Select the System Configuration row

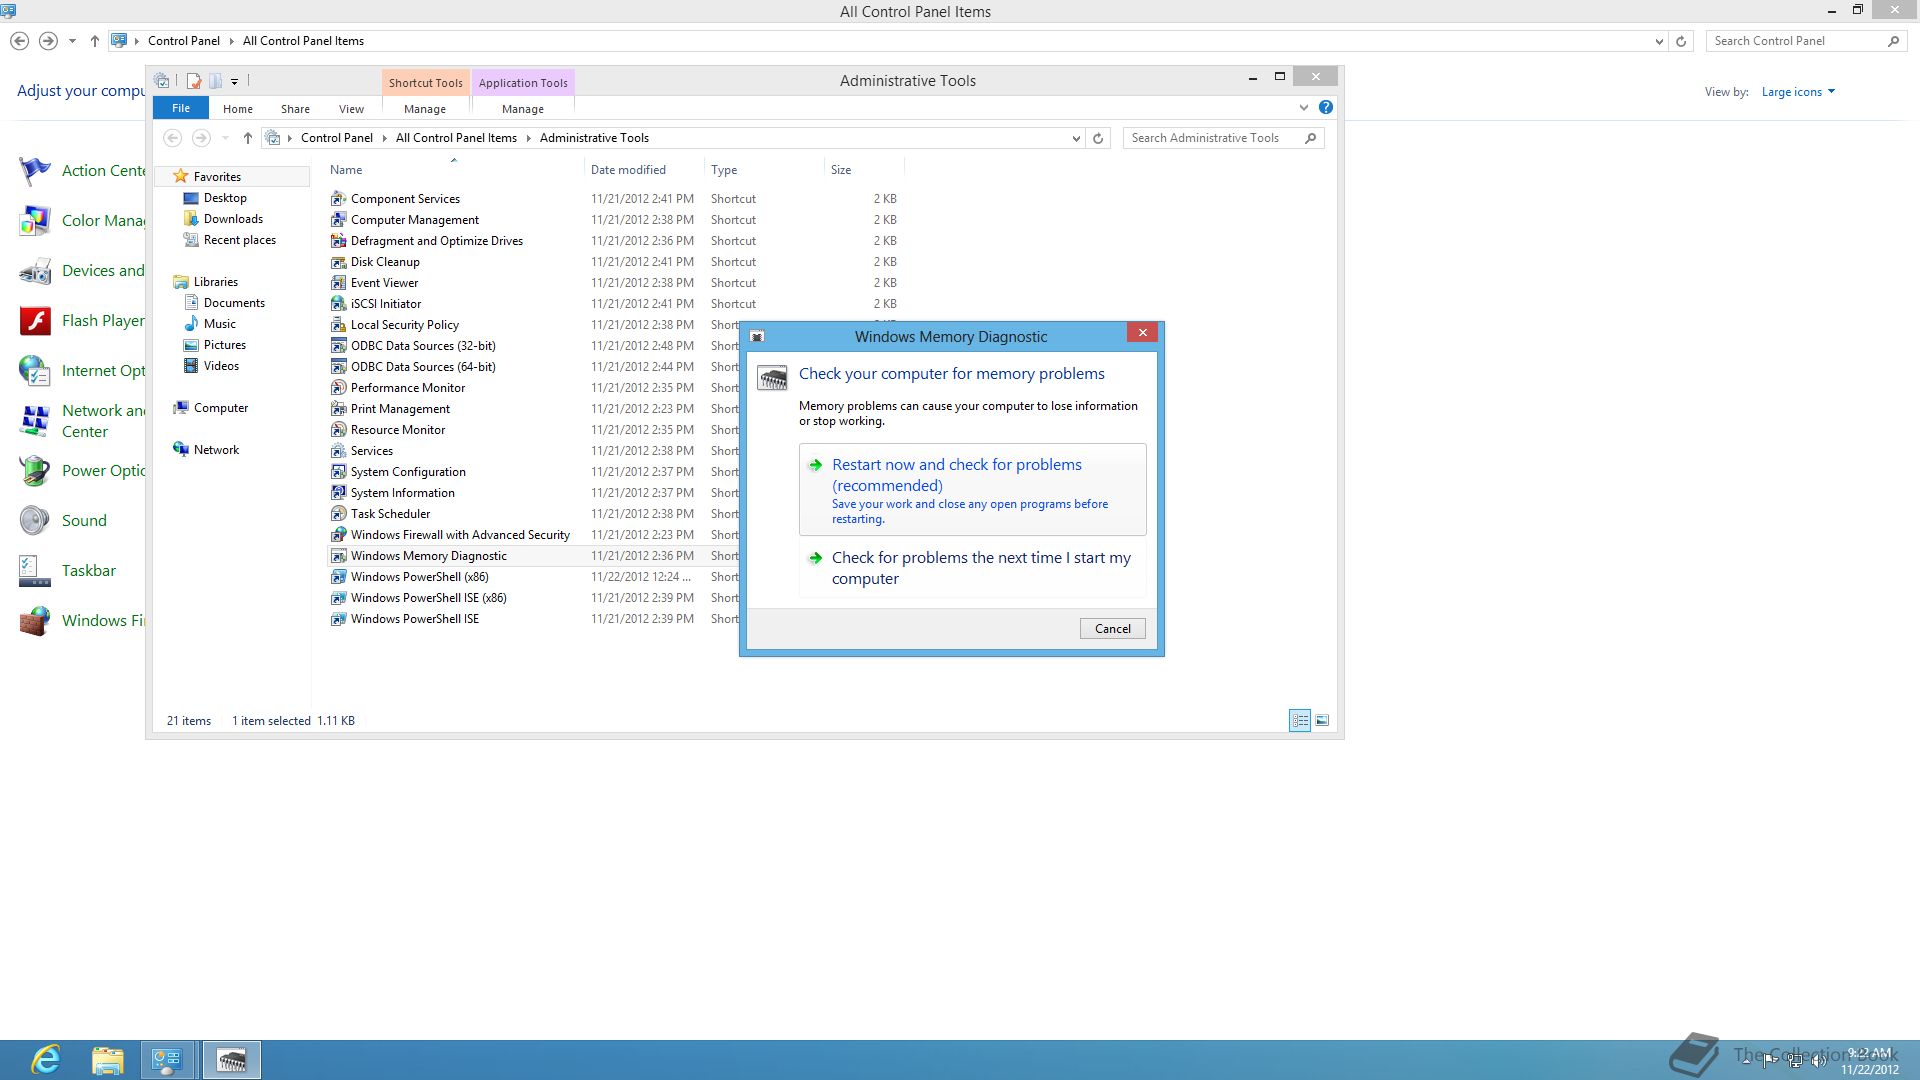click(534, 472)
